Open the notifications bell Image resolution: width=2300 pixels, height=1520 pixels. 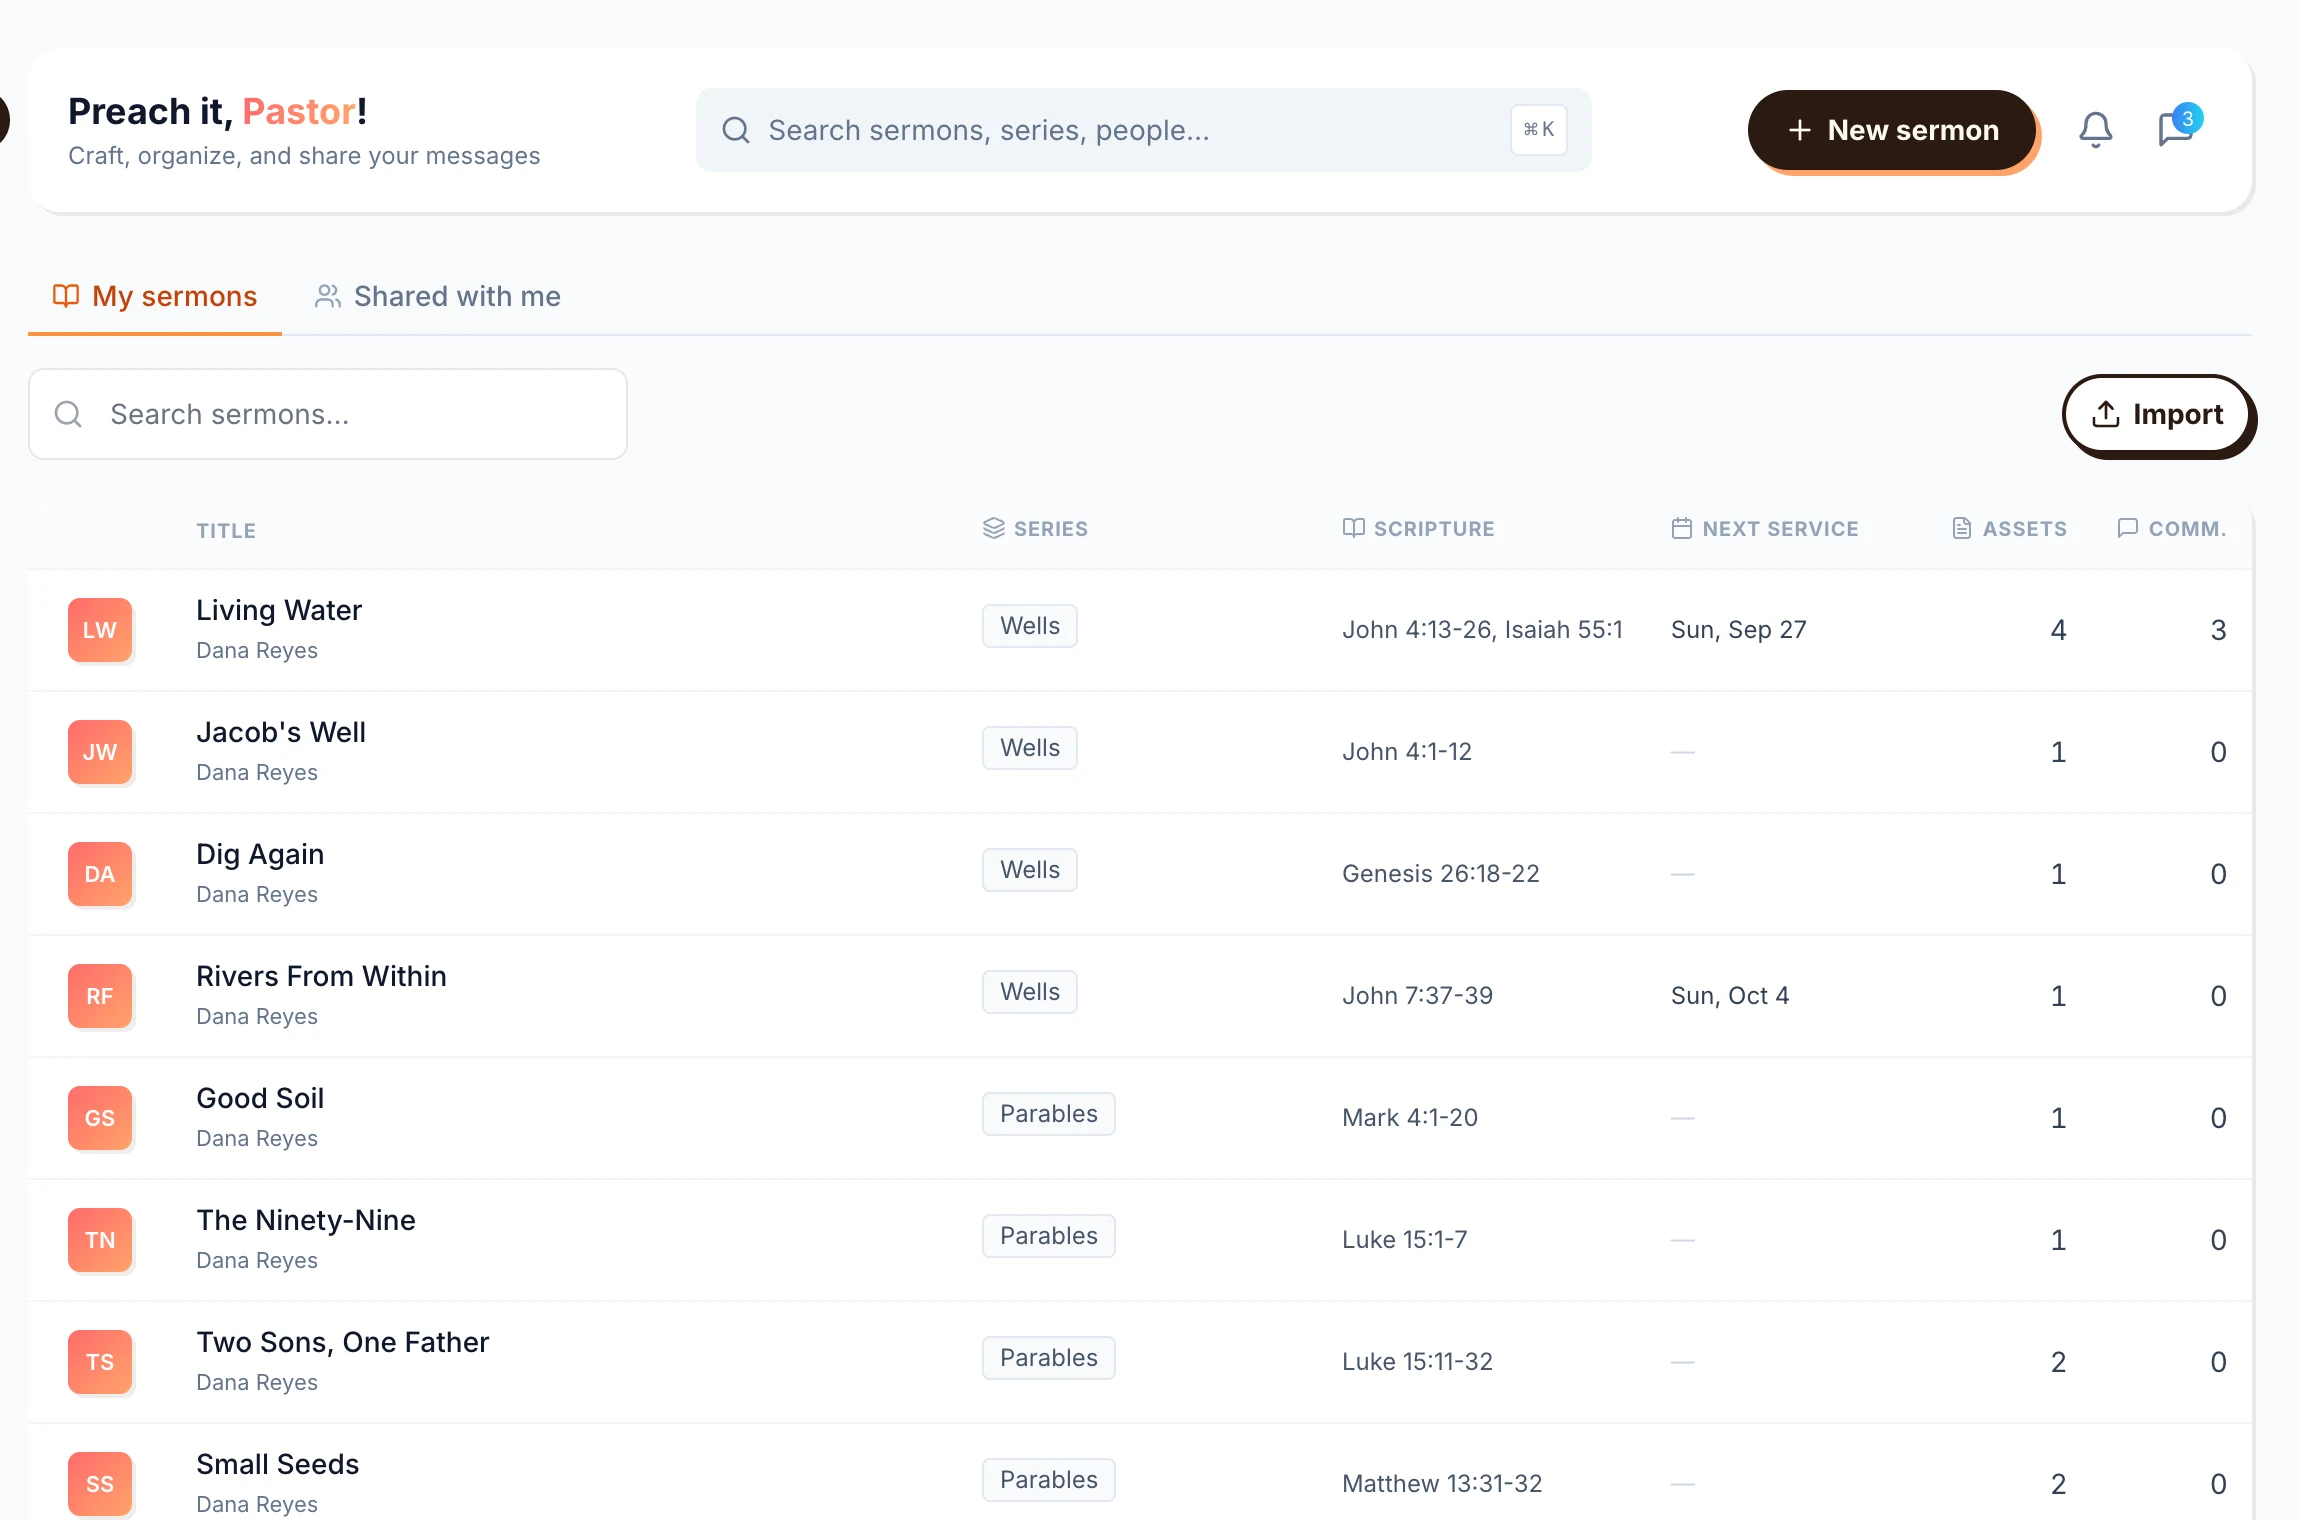click(2095, 130)
